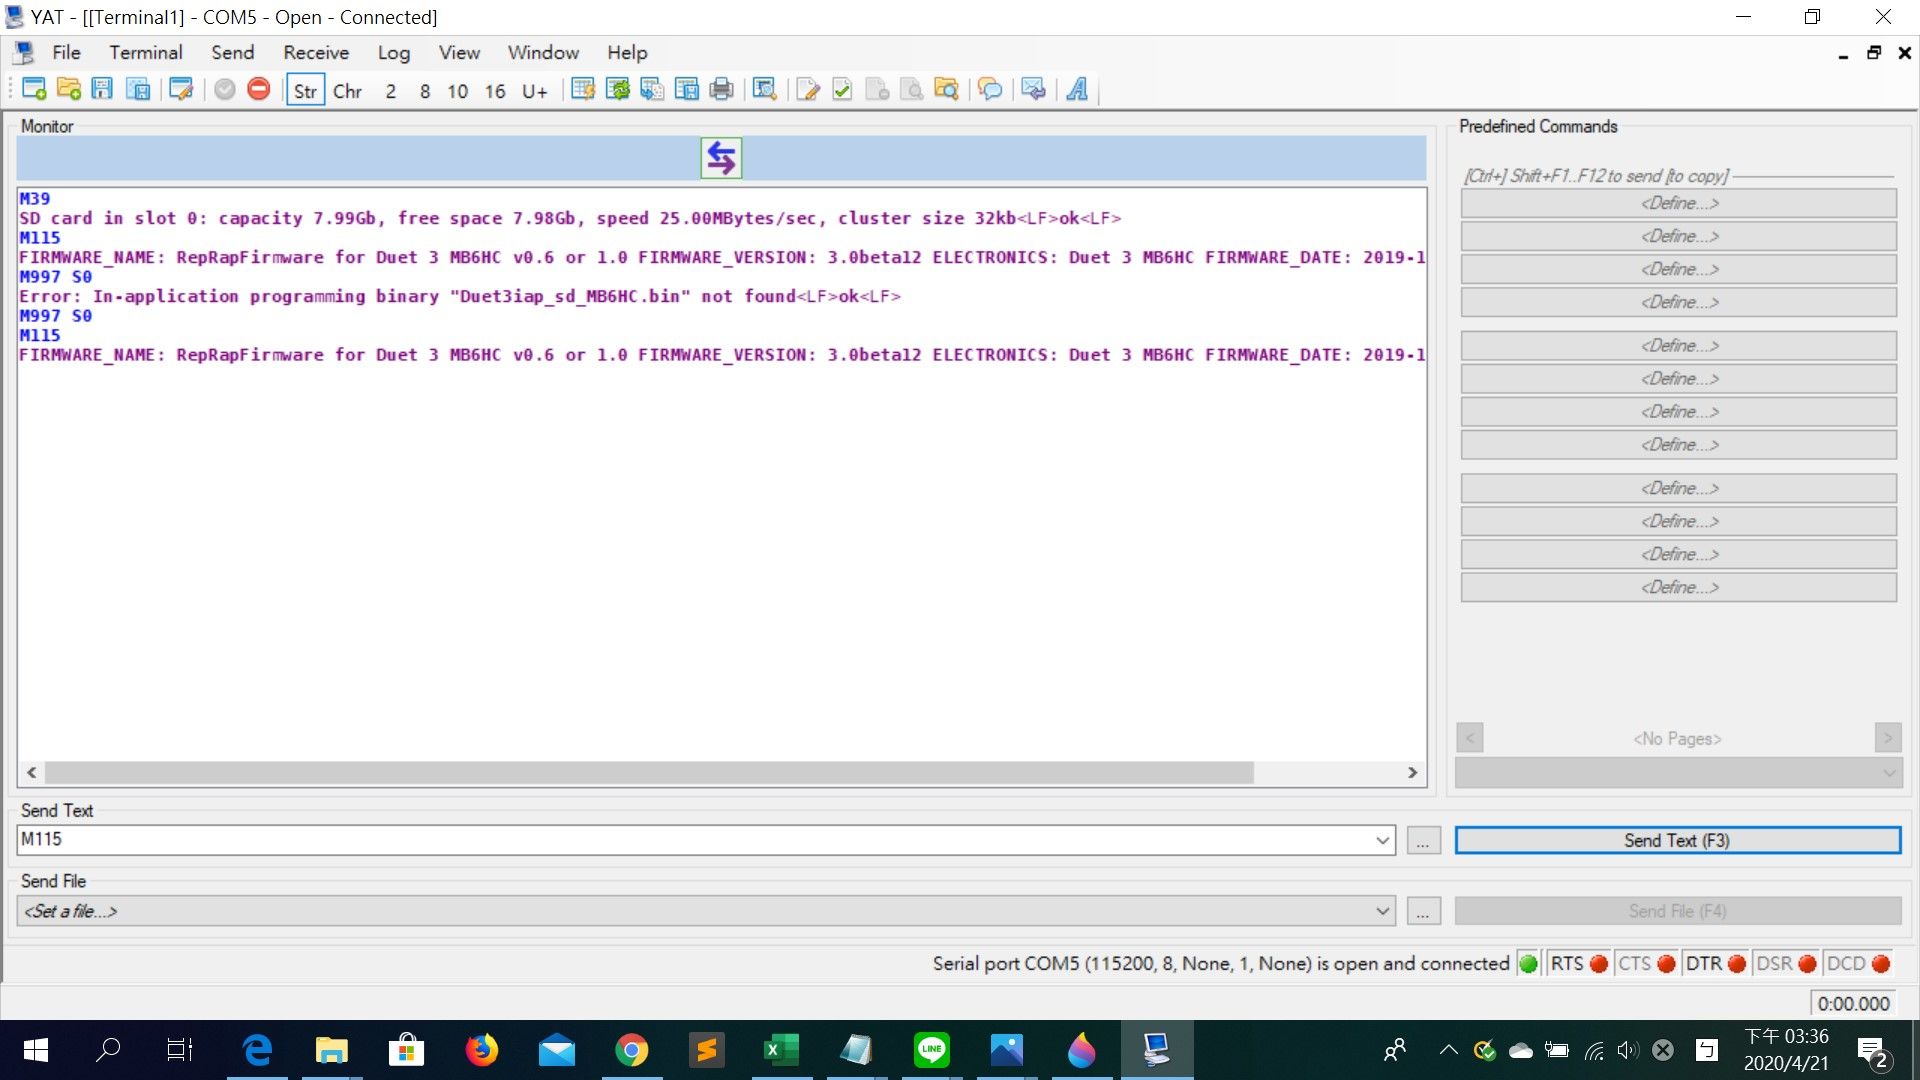Click the bidirectional arrows icon above monitor
1920x1080 pixels.
pos(721,158)
